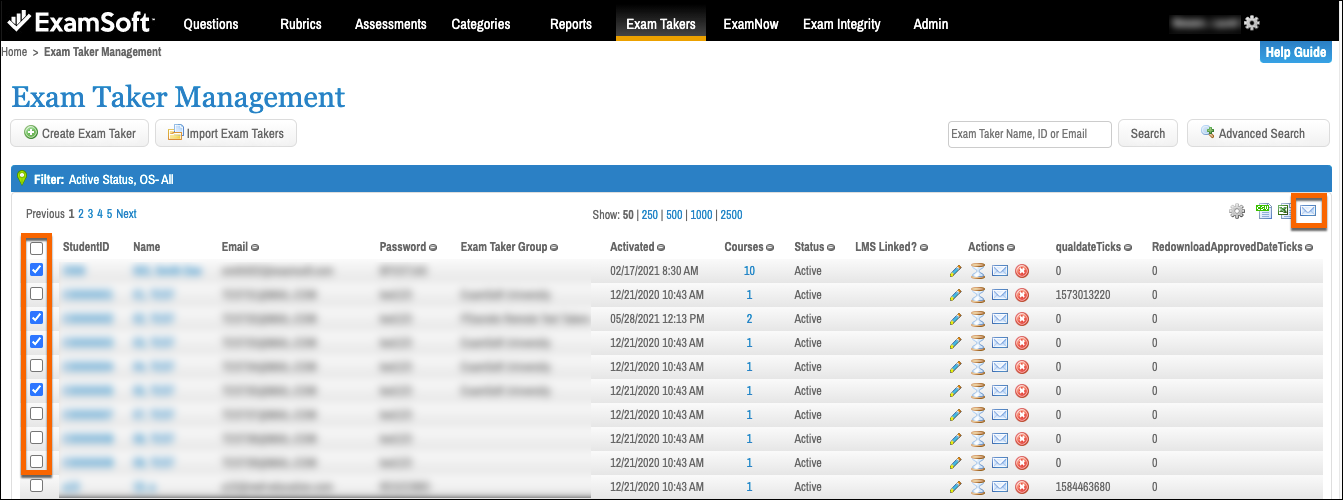Go to the Assessments menu
Image resolution: width=1343 pixels, height=500 pixels.
pos(390,24)
